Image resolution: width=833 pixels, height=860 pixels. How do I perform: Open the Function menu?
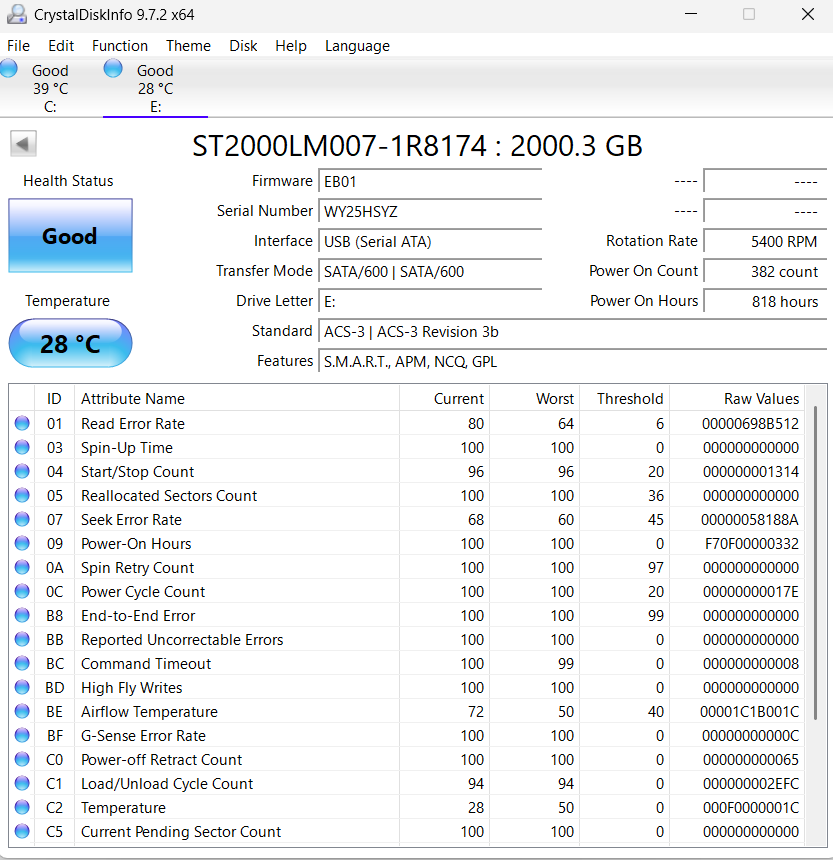(x=120, y=46)
